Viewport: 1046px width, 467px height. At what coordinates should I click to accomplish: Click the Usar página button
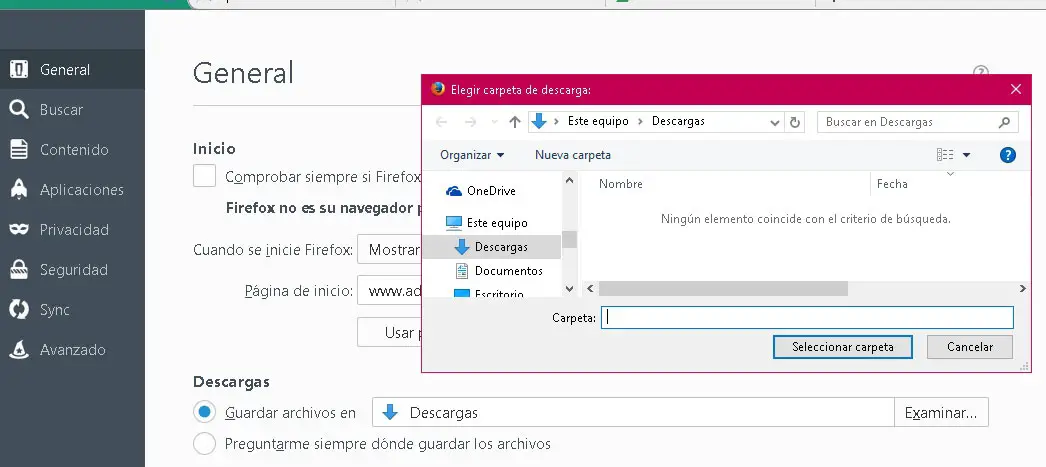[390, 332]
